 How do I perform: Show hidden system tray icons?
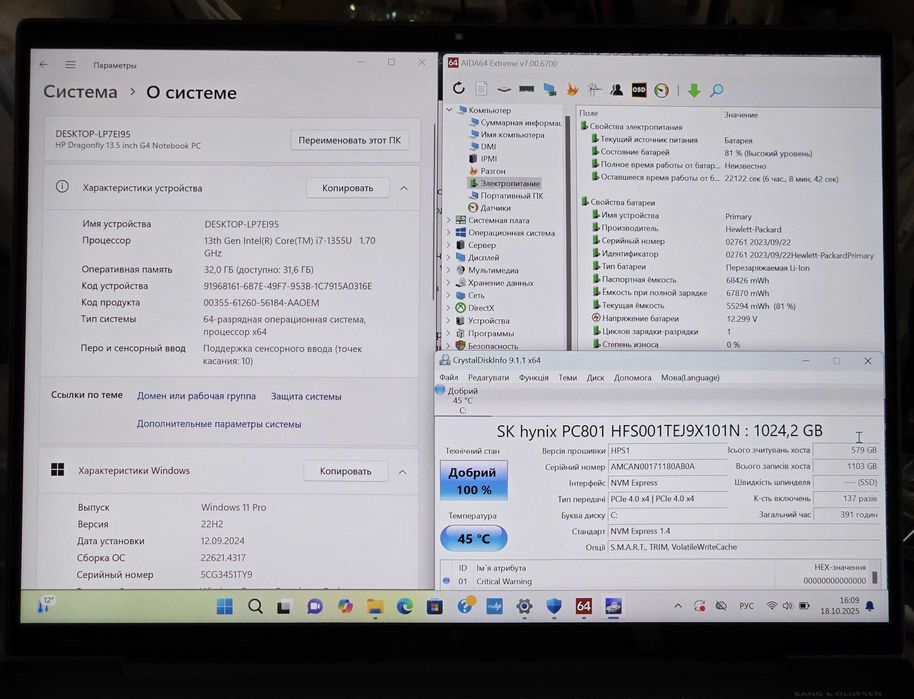(x=678, y=606)
